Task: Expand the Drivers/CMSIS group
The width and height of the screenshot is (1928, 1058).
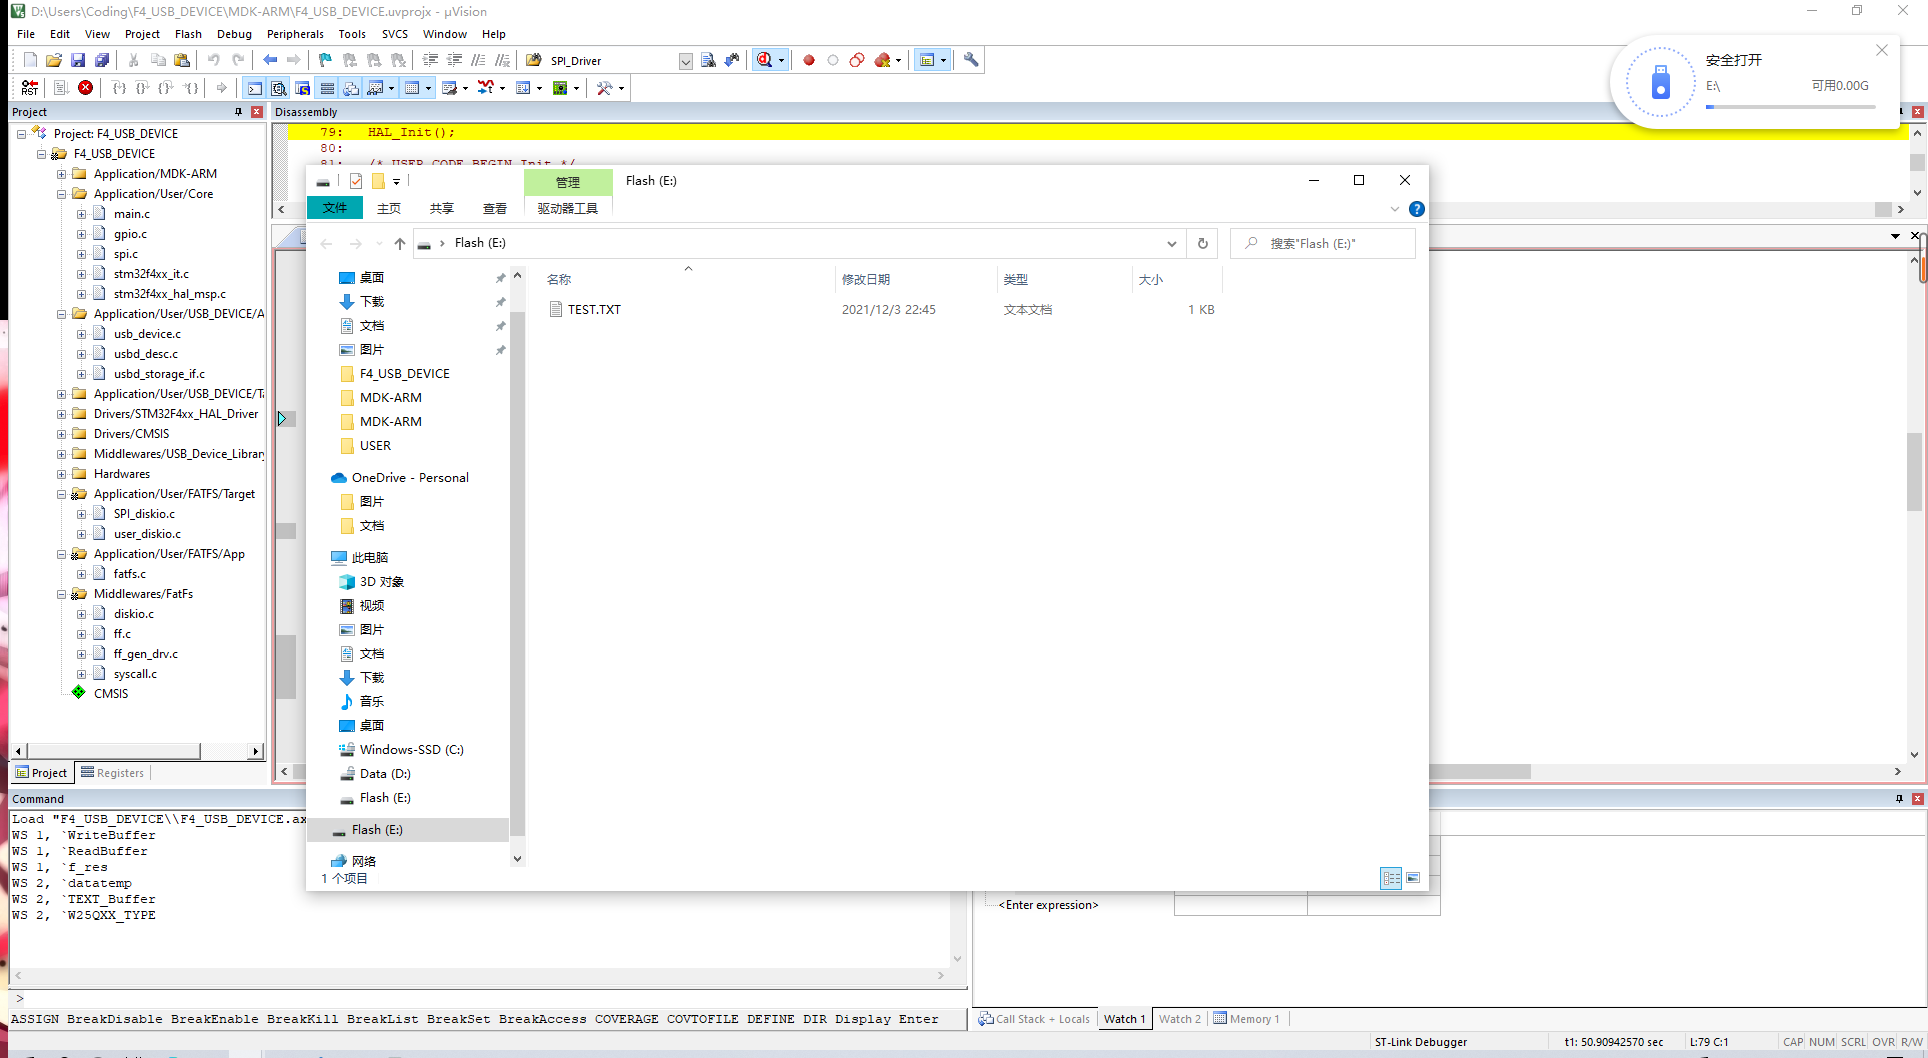Action: 62,434
